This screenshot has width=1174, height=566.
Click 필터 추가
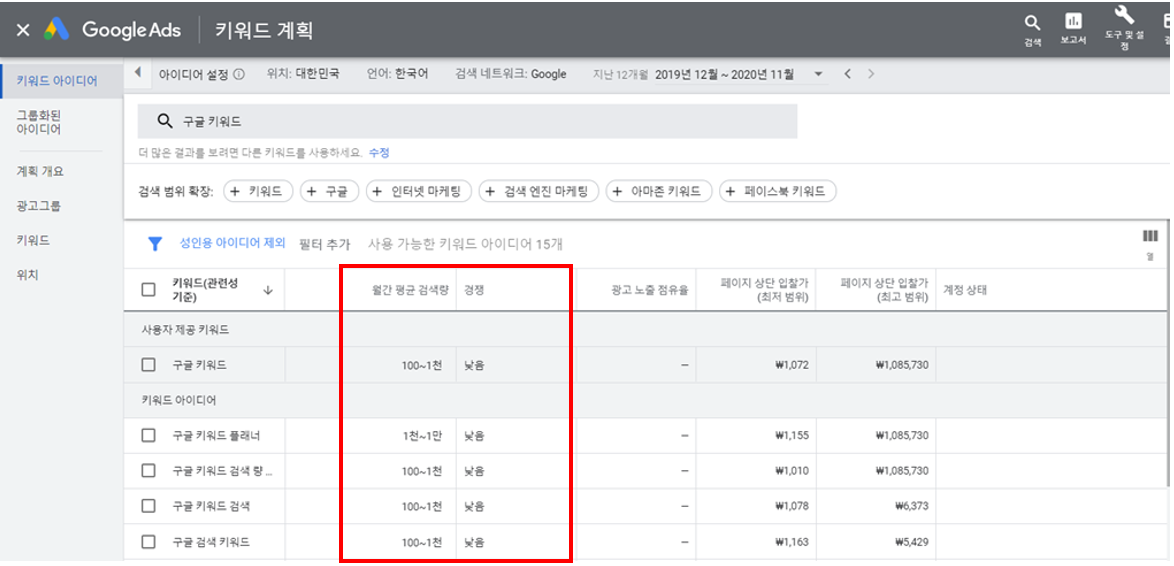click(324, 243)
